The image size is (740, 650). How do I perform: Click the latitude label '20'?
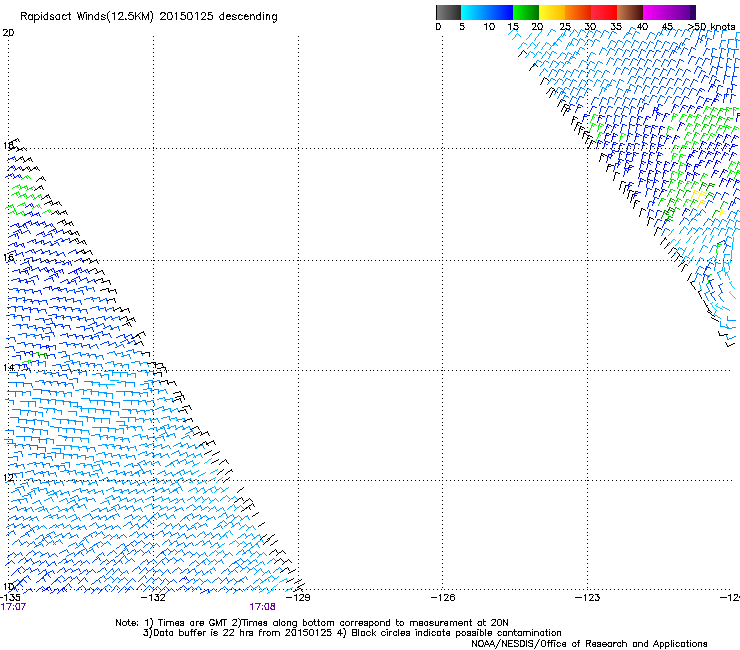[8, 33]
